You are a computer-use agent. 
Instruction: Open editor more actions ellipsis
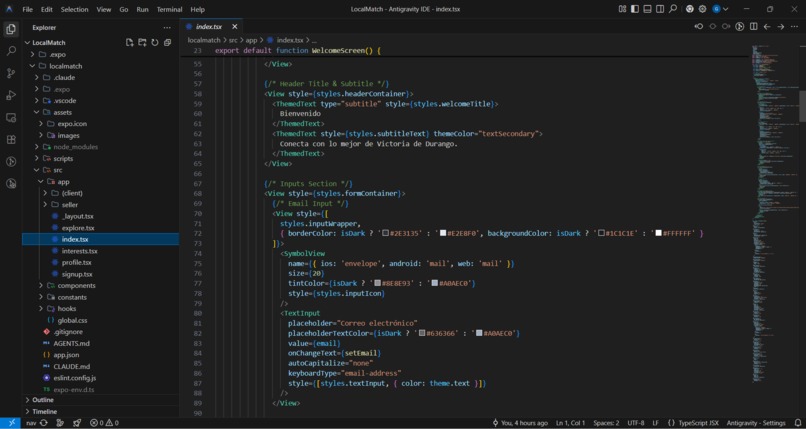pos(795,27)
